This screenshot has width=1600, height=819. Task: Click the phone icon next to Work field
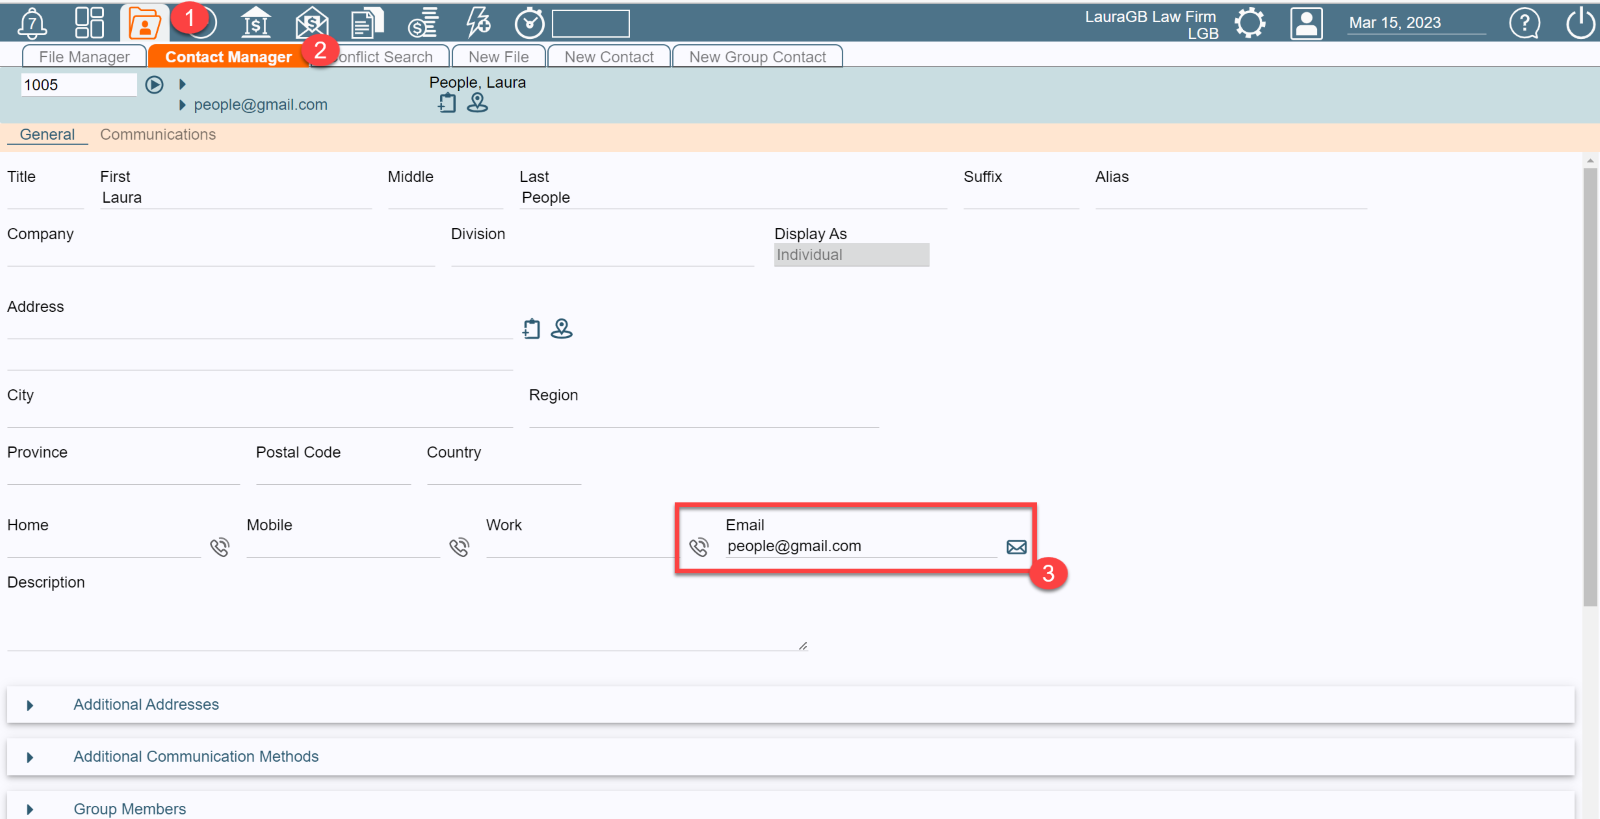(x=699, y=547)
